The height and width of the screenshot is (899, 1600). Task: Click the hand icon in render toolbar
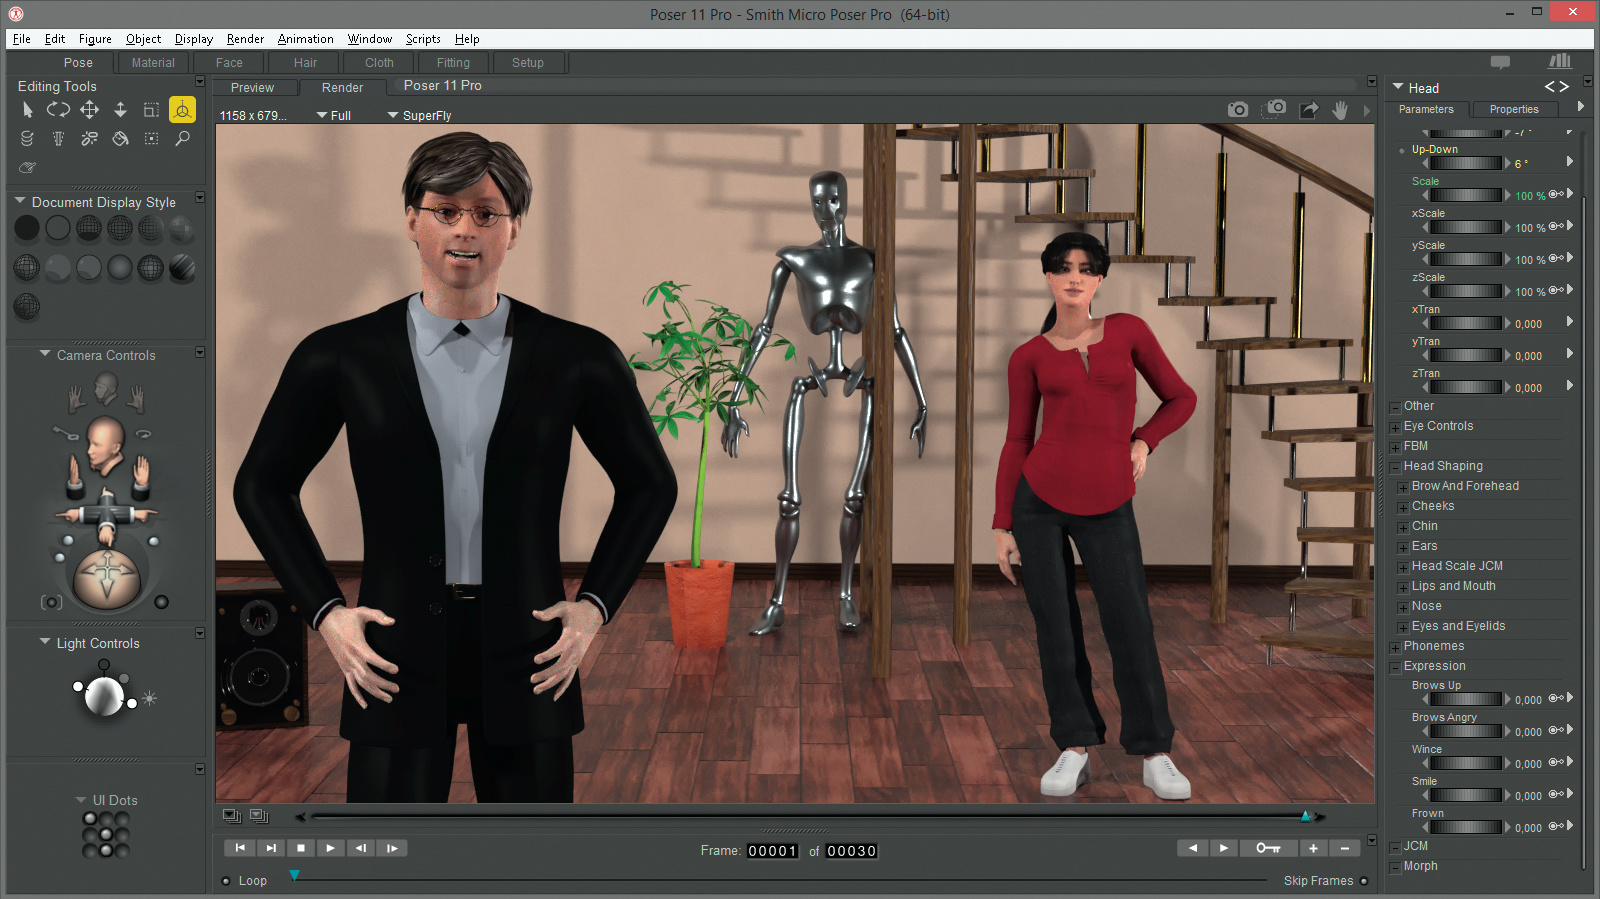[1340, 110]
